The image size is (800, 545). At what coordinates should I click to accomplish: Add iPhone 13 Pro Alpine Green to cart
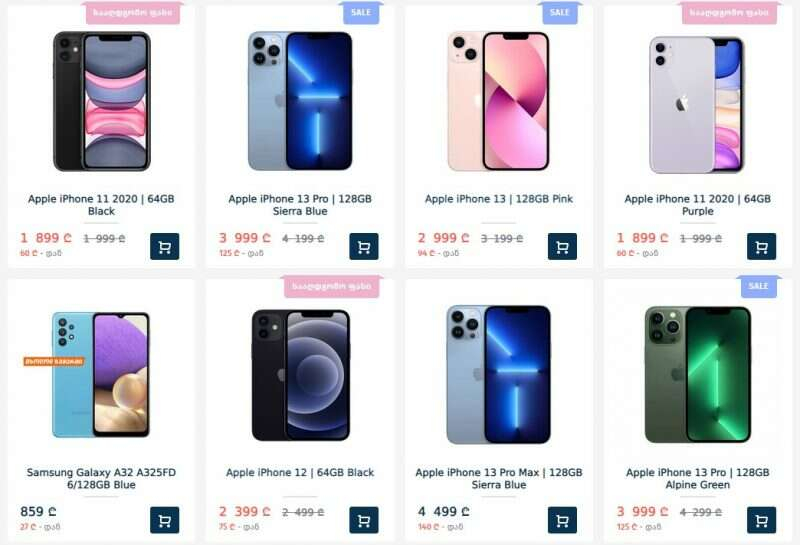point(761,520)
